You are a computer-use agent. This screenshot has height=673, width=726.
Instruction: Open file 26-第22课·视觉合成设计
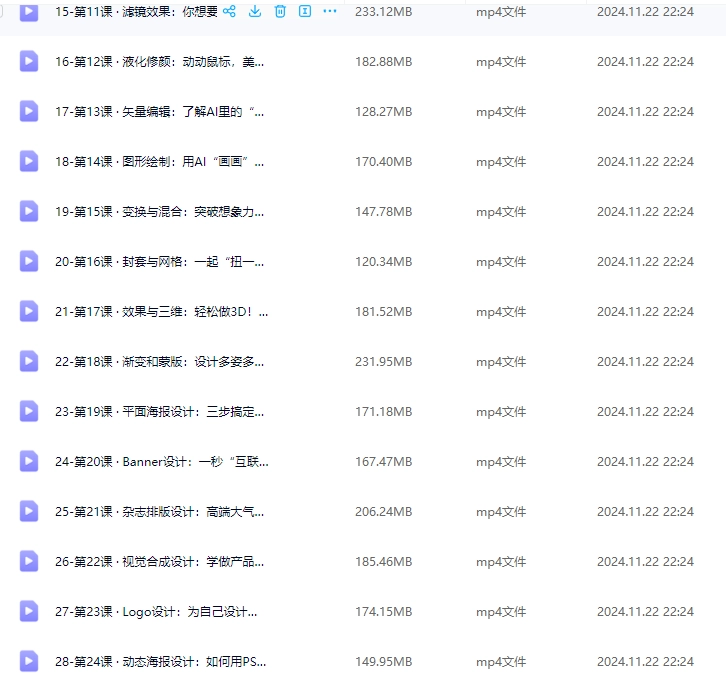pyautogui.click(x=159, y=561)
